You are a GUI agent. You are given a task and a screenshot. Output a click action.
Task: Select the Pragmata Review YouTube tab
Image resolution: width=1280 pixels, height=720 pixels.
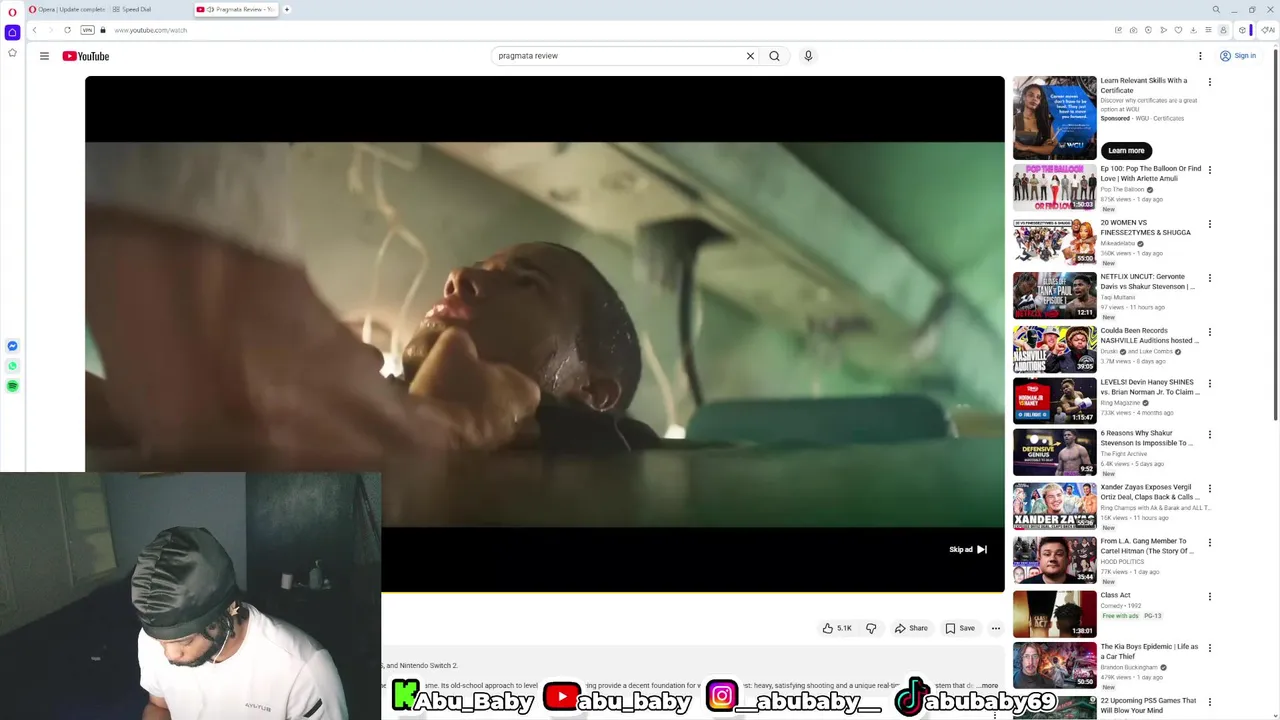pos(236,9)
